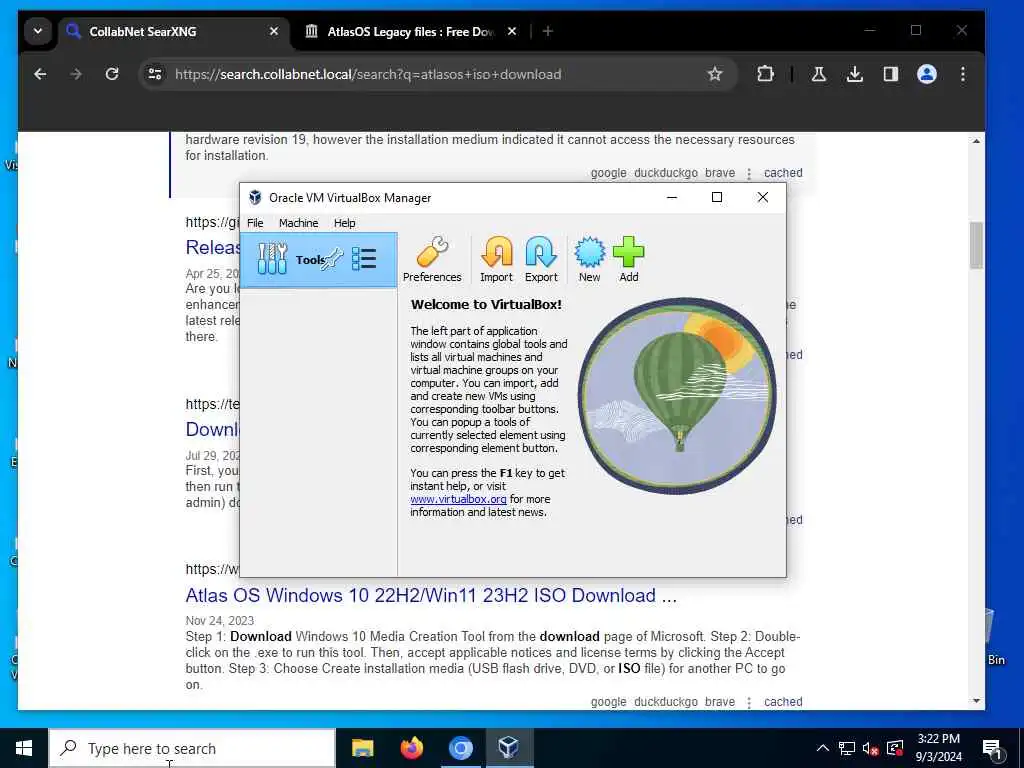Screen dimensions: 1024x768
Task: Open the browser three-dot menu
Action: [963, 74]
